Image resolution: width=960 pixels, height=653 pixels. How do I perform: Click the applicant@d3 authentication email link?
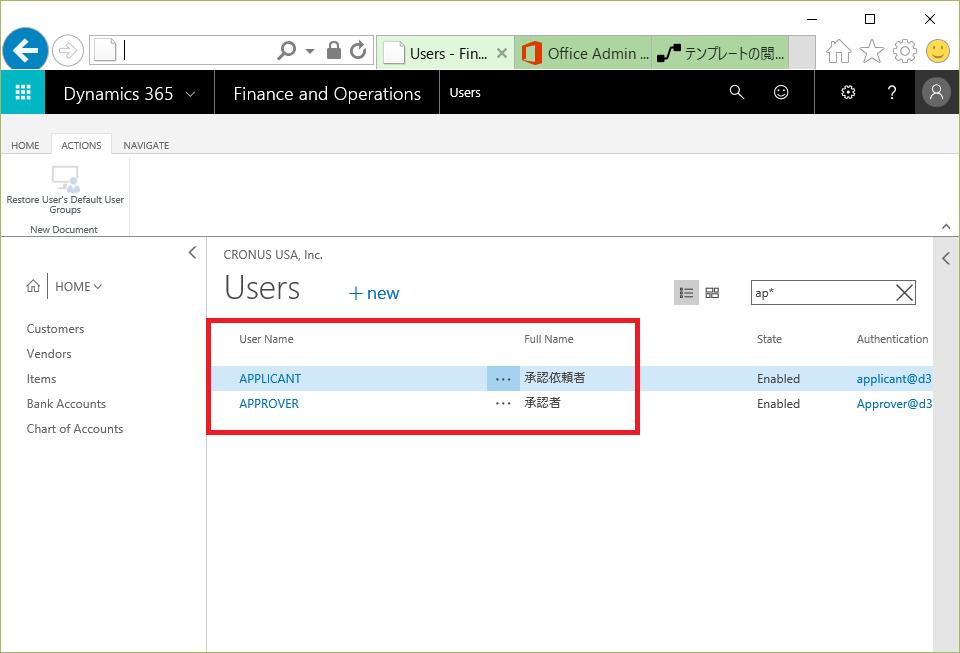tap(894, 379)
